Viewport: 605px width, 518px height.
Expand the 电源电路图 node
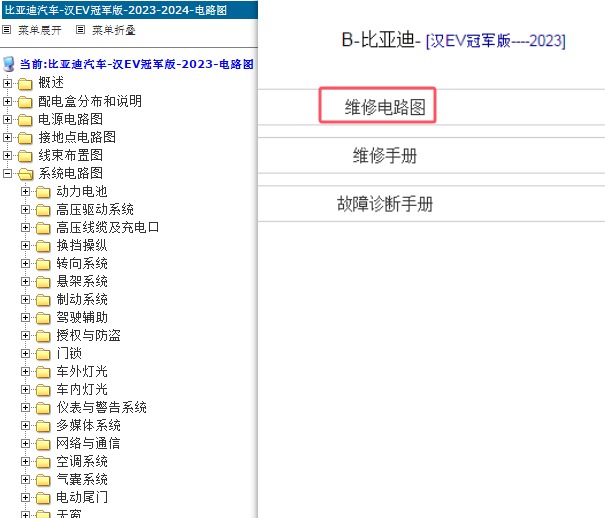tap(7, 119)
